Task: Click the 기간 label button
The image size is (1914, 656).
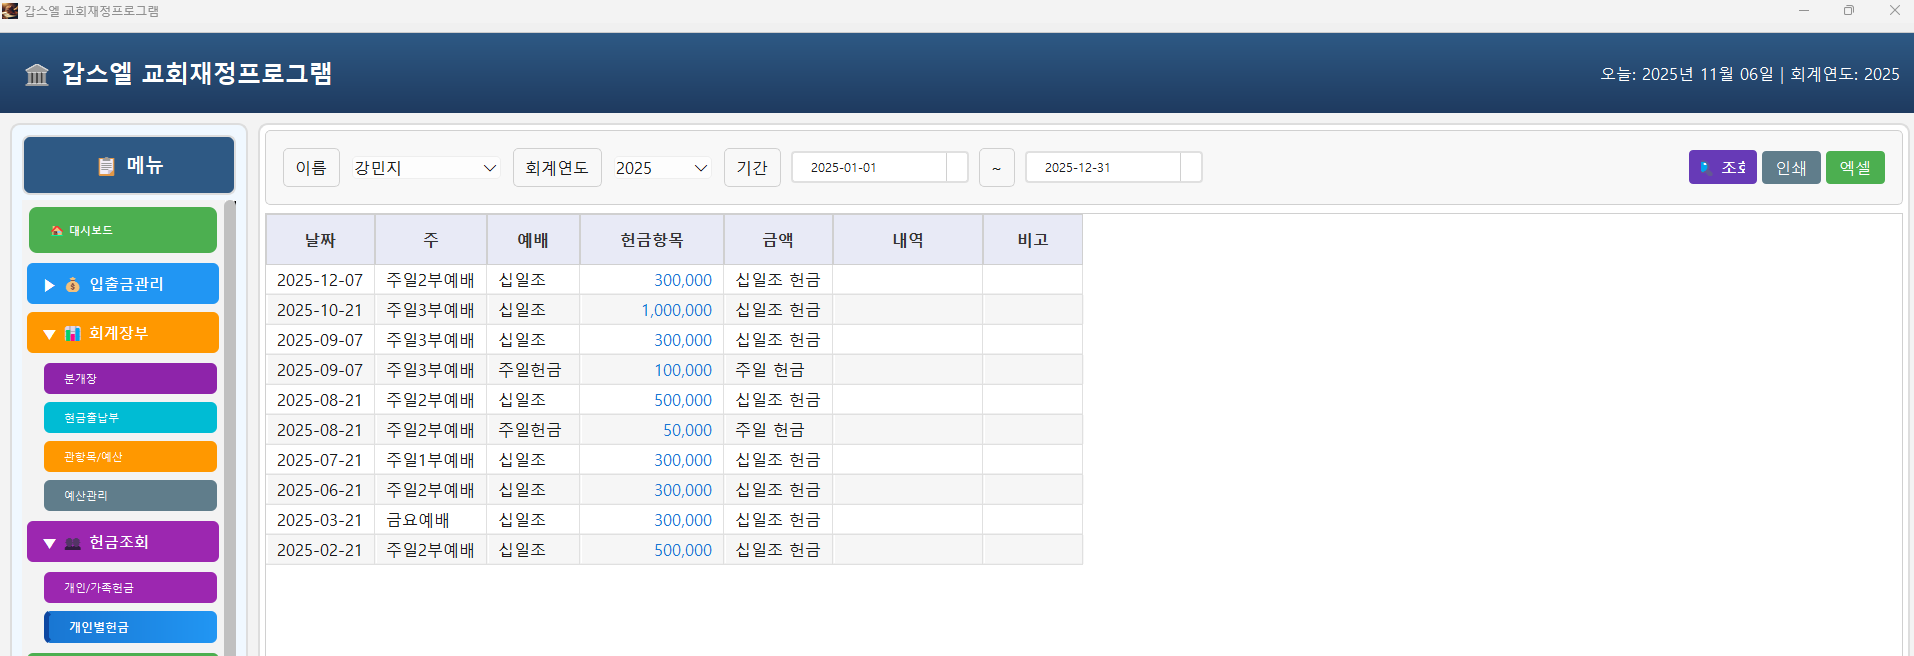Action: point(752,168)
